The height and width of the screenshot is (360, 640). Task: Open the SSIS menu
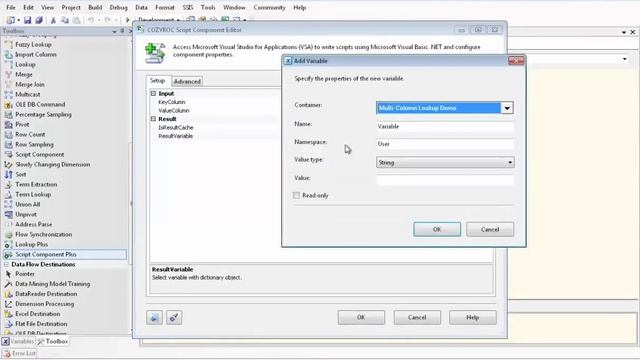pyautogui.click(x=188, y=7)
